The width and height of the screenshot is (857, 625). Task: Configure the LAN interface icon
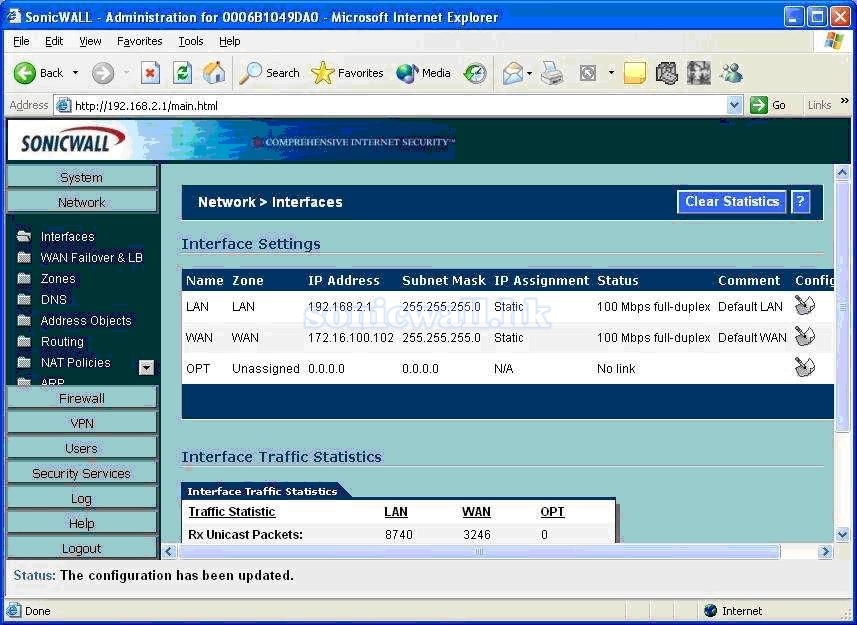pos(804,305)
